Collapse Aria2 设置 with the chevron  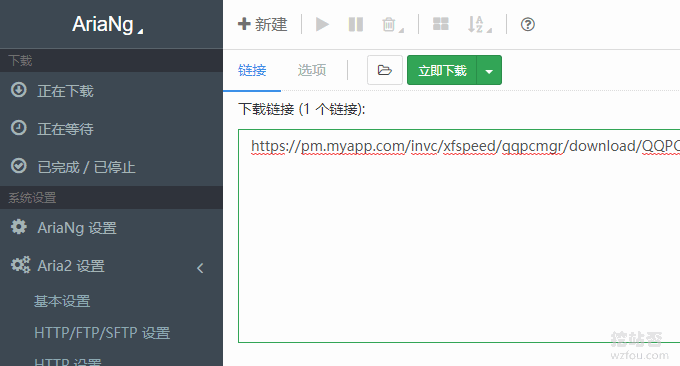pos(200,268)
